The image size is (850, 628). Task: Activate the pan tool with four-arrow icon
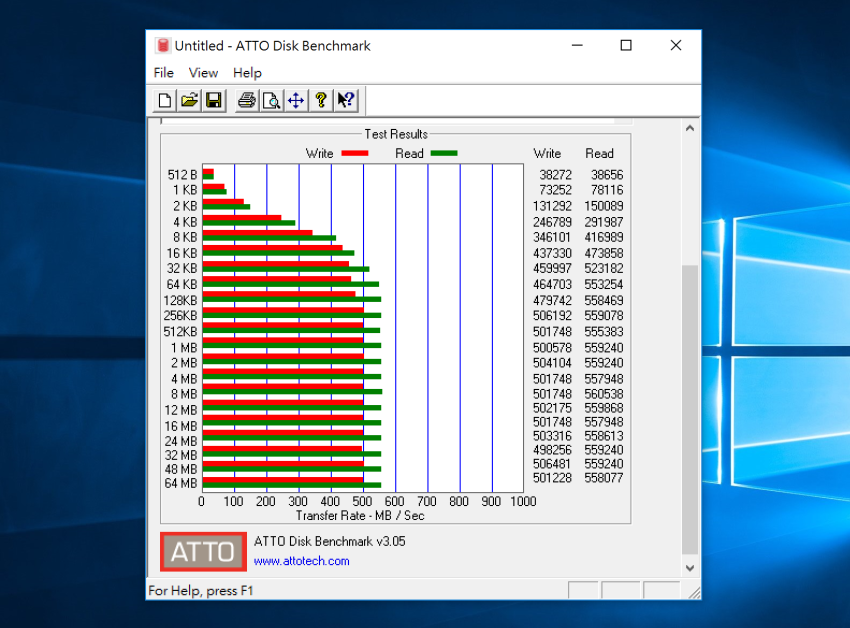294,100
